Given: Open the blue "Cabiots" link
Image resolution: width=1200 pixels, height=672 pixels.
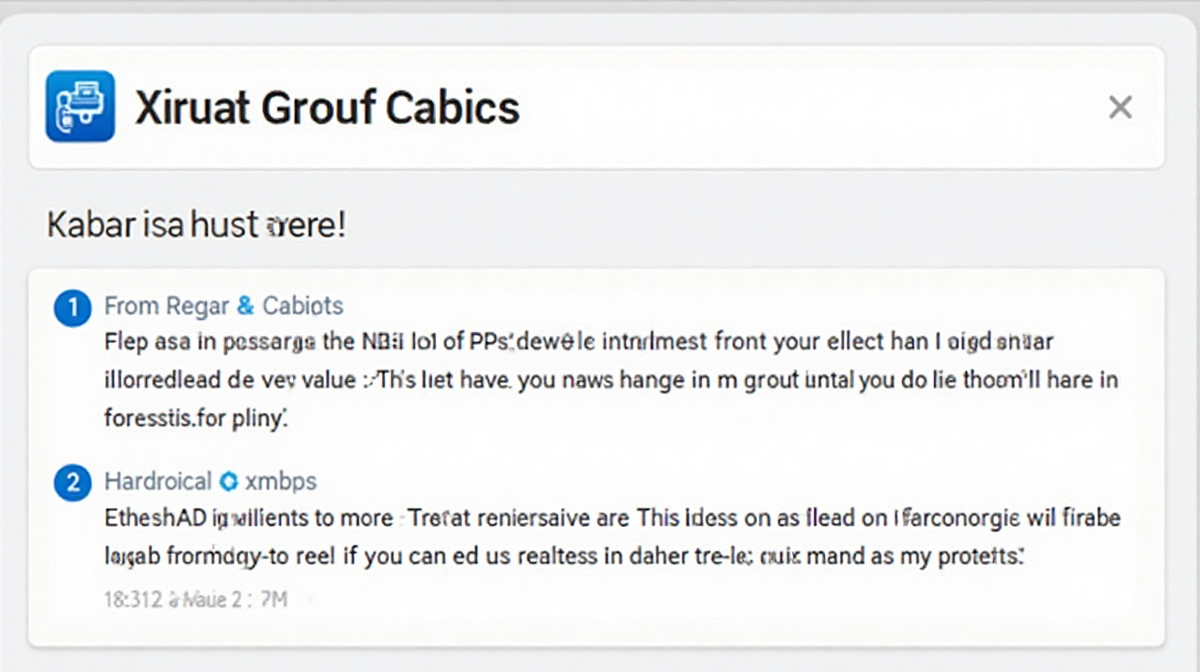Looking at the screenshot, I should point(302,306).
